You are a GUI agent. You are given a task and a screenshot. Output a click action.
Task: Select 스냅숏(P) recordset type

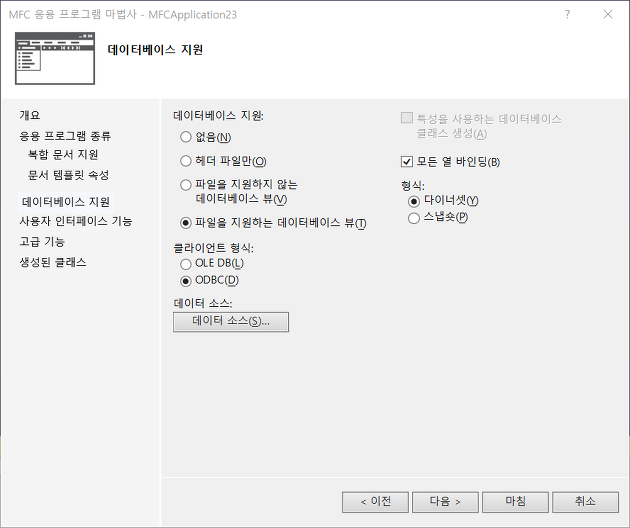[414, 218]
